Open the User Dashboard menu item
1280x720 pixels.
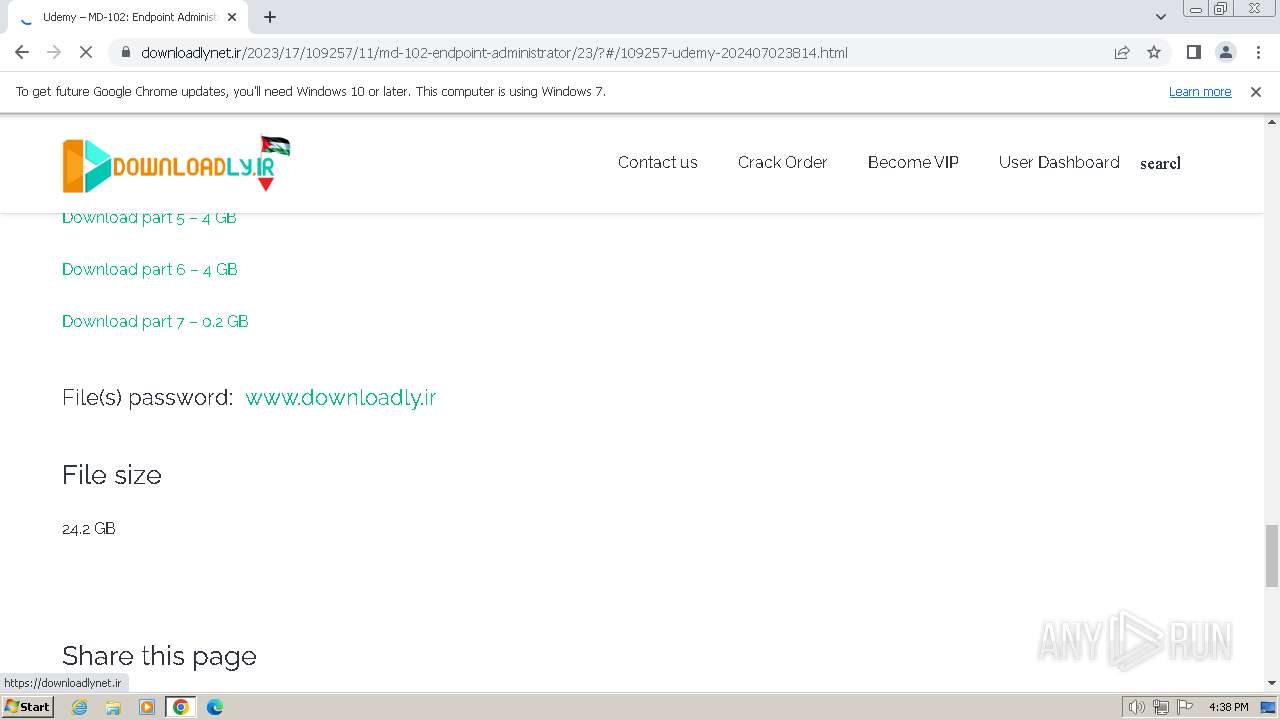(1059, 162)
